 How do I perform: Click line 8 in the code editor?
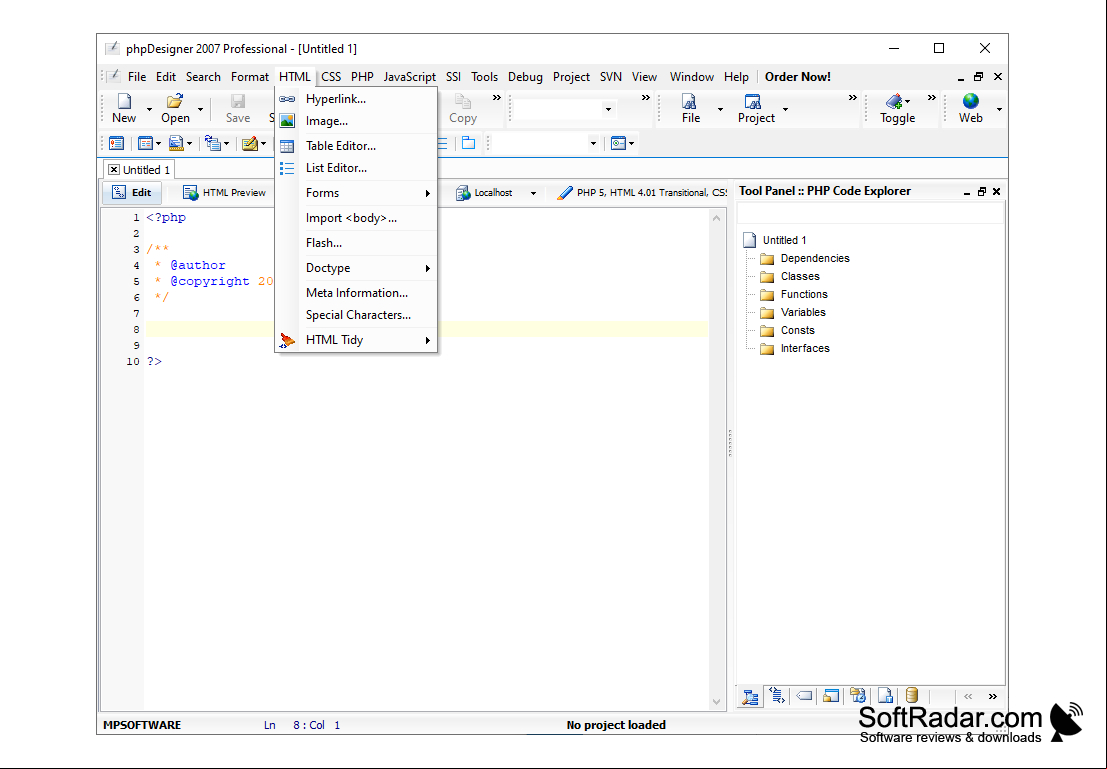point(426,330)
